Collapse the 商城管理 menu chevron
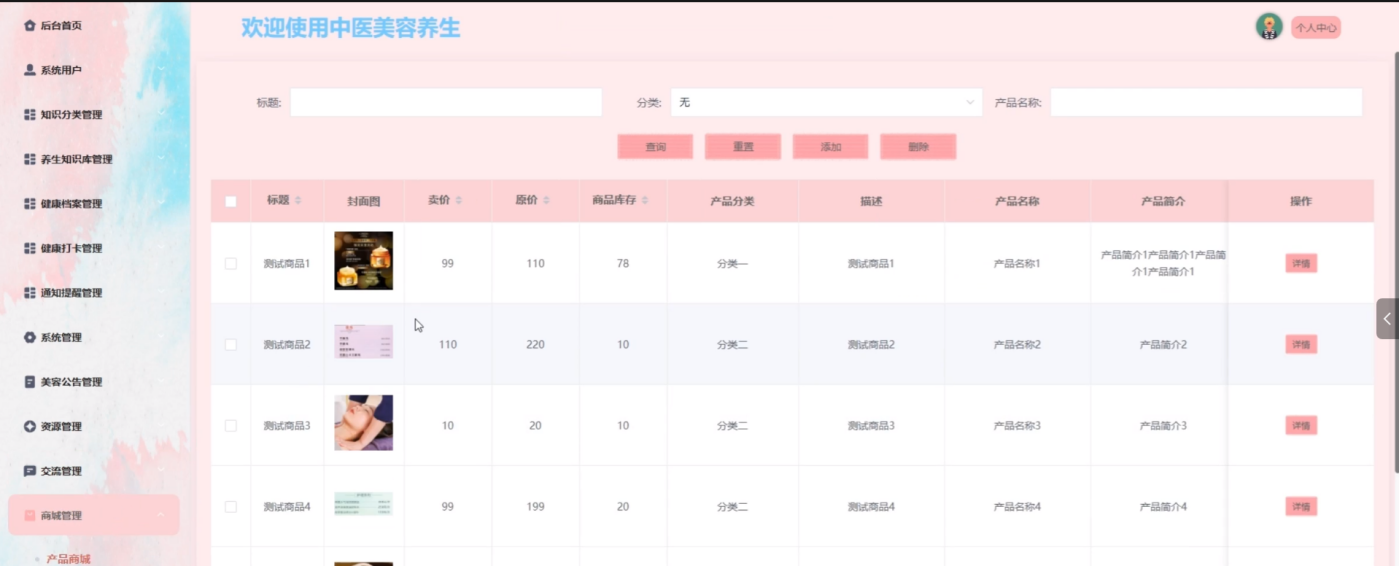The width and height of the screenshot is (1399, 566). [162, 516]
